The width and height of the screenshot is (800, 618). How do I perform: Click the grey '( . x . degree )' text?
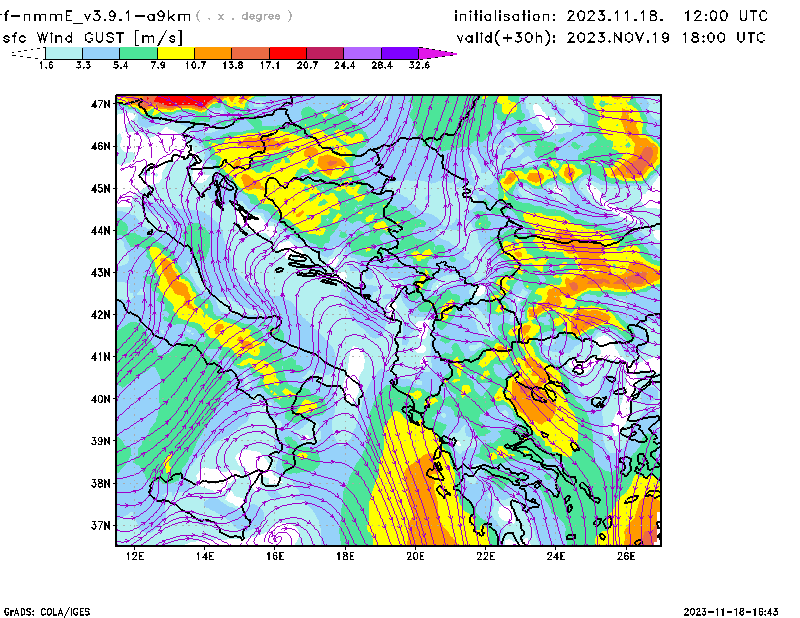click(x=244, y=16)
